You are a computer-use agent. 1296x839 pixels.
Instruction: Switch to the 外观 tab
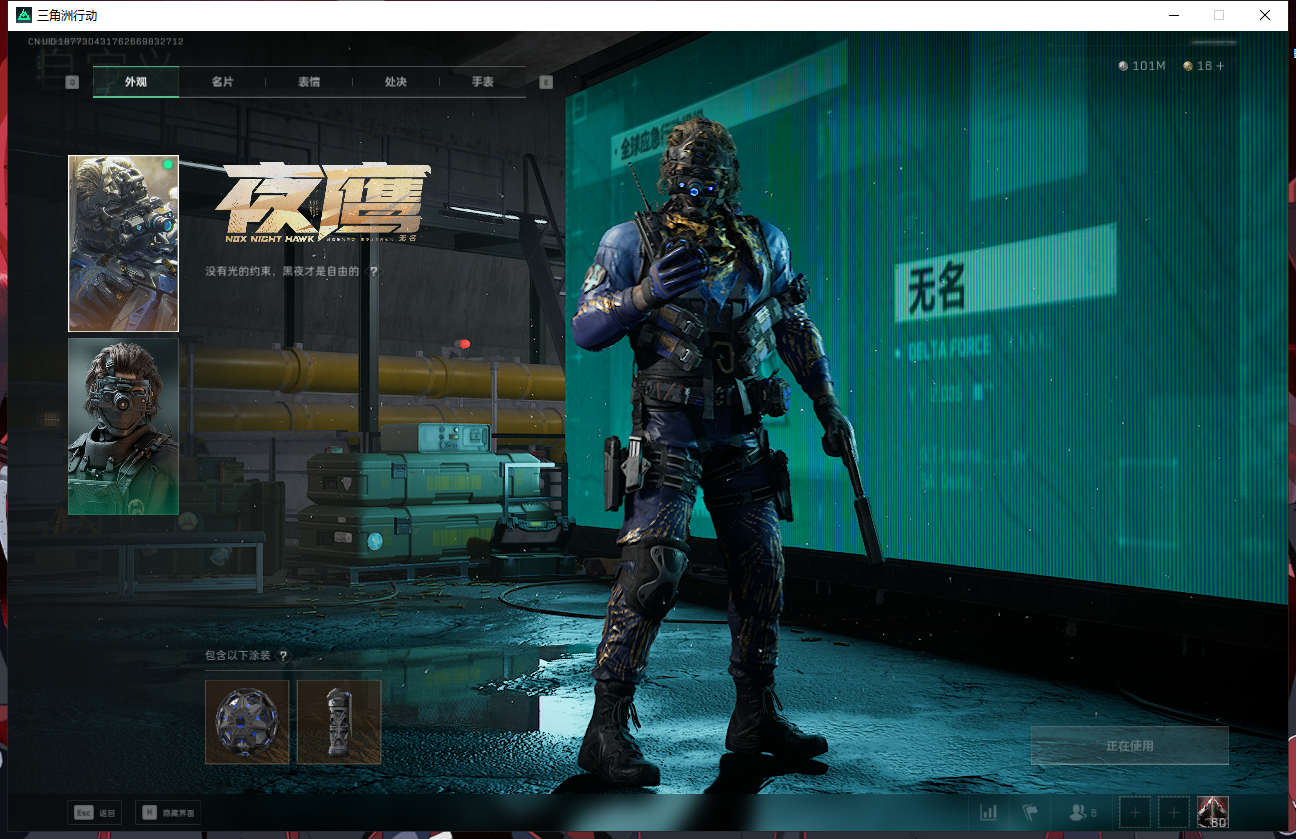click(x=136, y=82)
